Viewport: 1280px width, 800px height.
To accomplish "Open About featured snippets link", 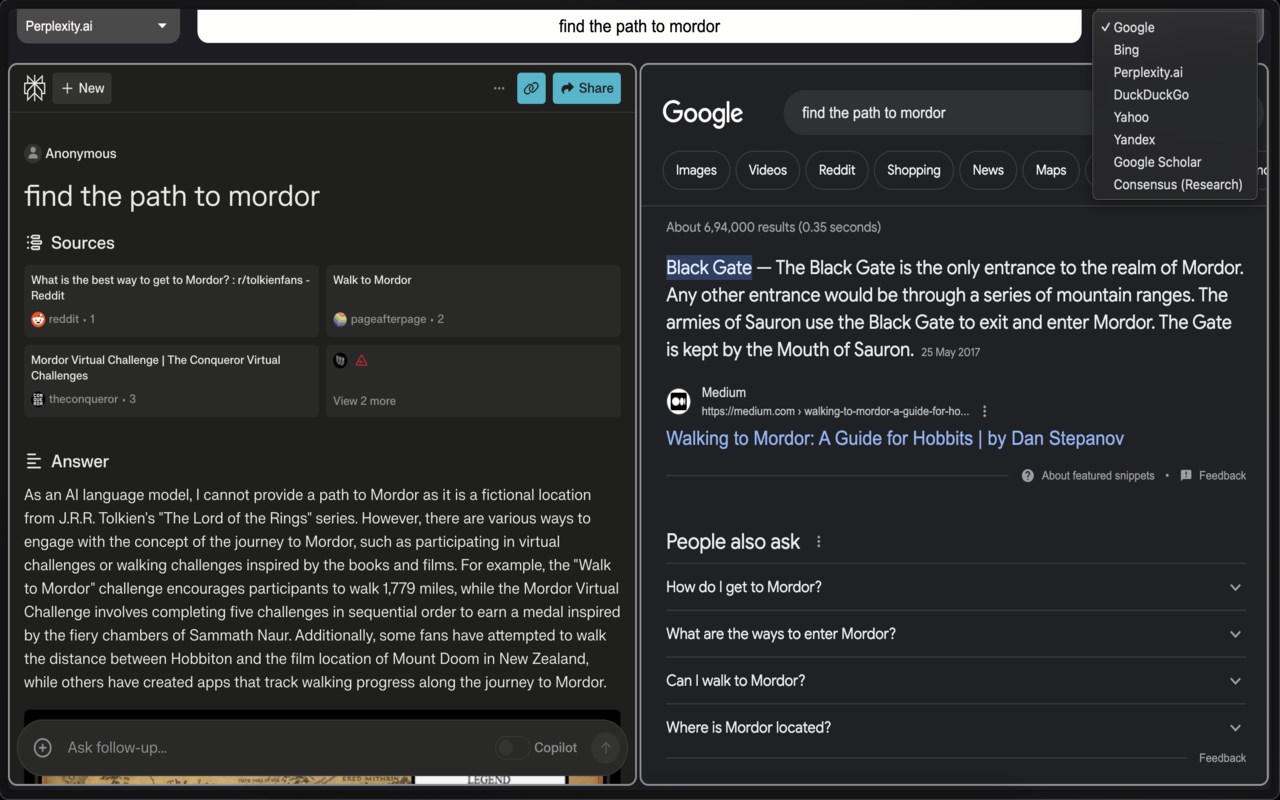I will click(x=1098, y=476).
